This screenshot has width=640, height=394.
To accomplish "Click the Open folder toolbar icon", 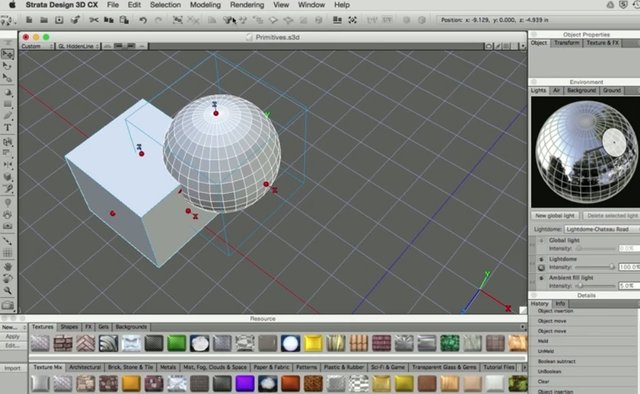I will pos(44,20).
